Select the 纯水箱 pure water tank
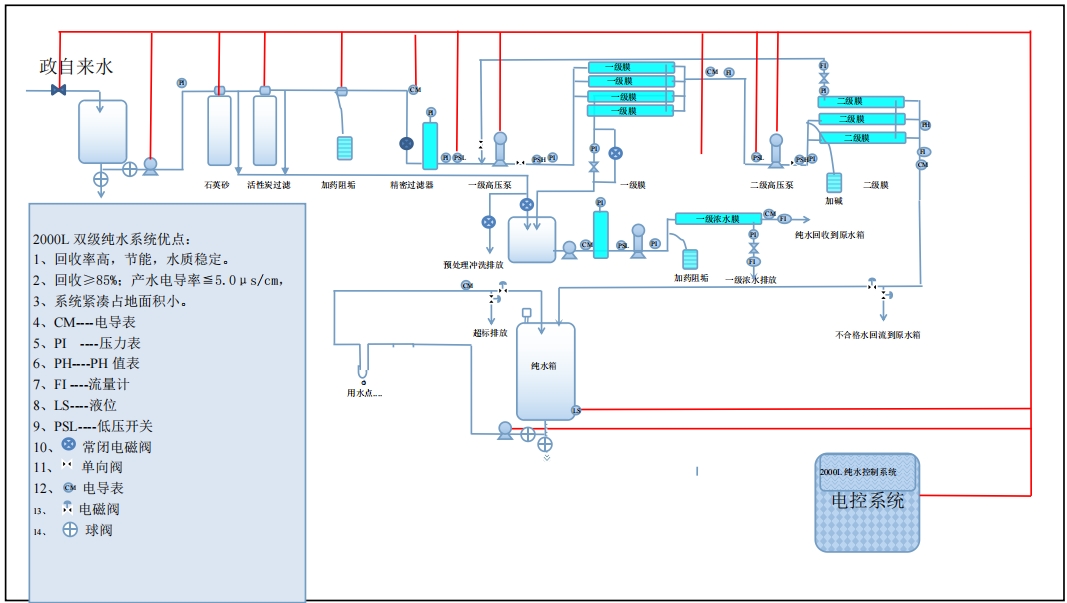Image resolution: width=1067 pixels, height=603 pixels. point(545,370)
